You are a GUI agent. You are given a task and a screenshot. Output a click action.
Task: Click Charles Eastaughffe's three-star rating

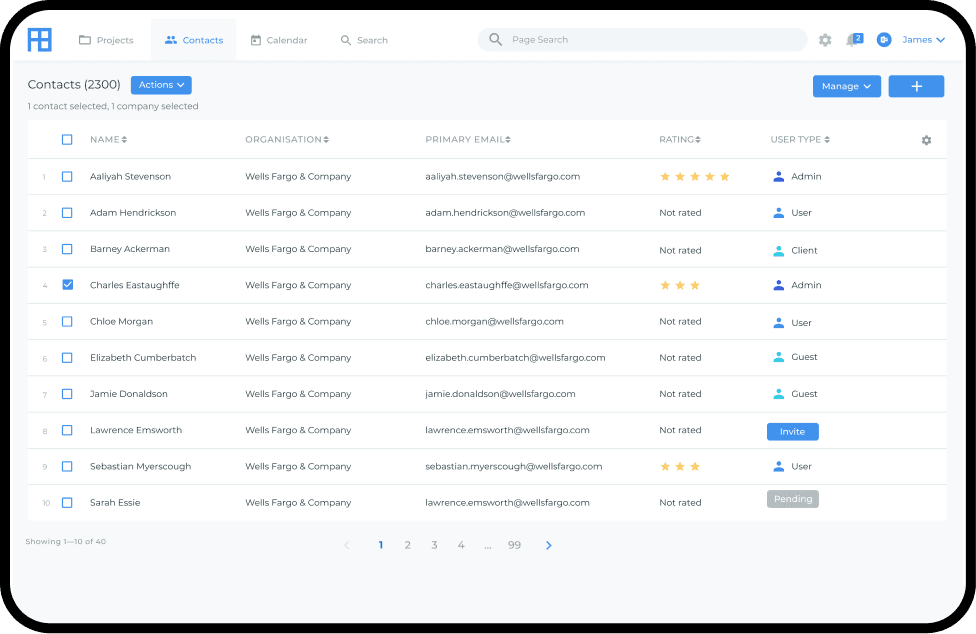[680, 286]
